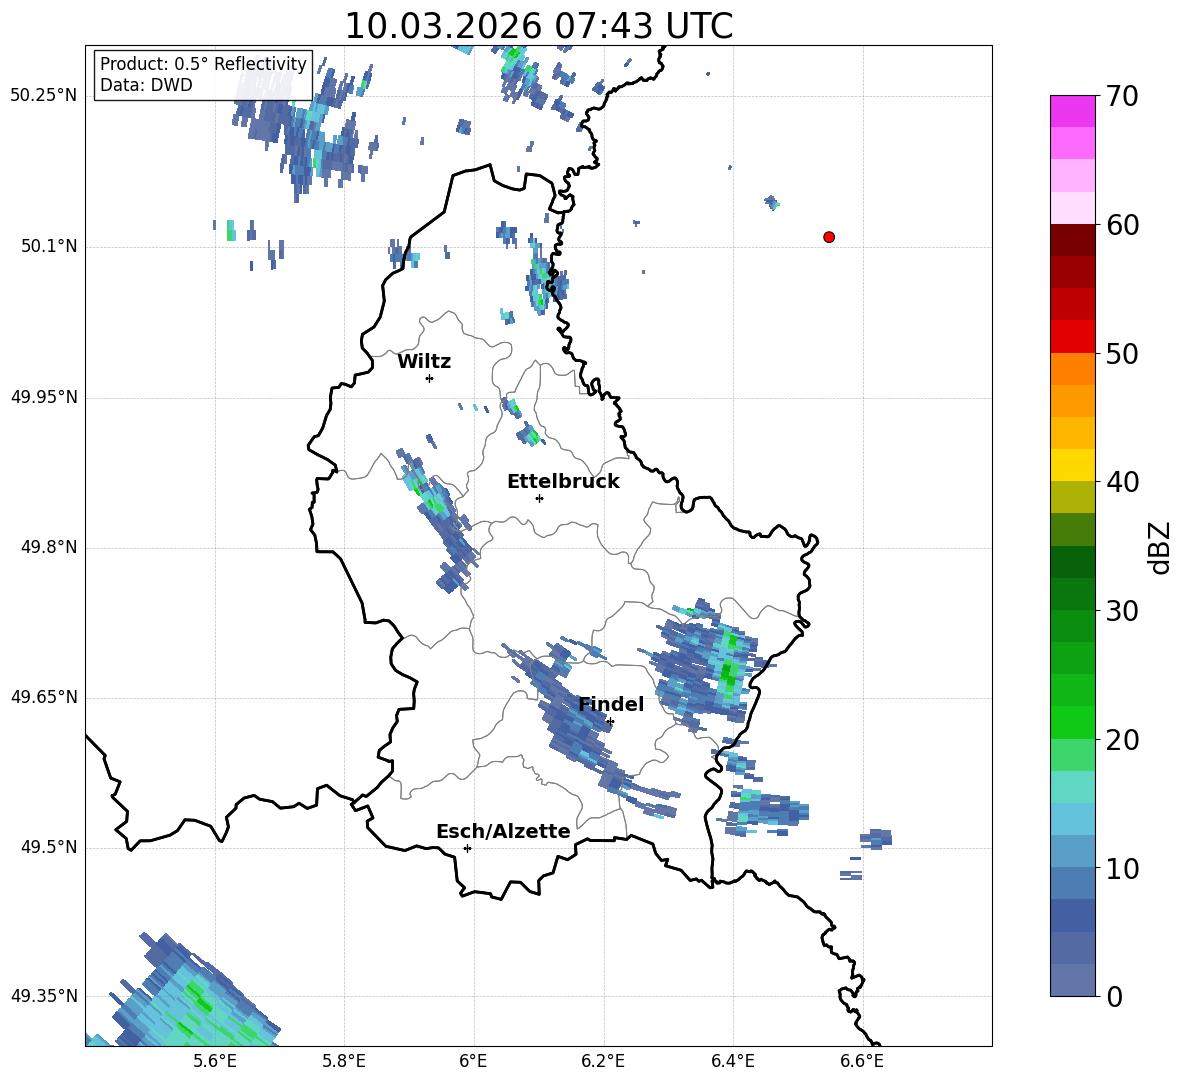This screenshot has width=1184, height=1081.
Task: Click the dBZ colorbar axis label
Action: tap(1158, 547)
